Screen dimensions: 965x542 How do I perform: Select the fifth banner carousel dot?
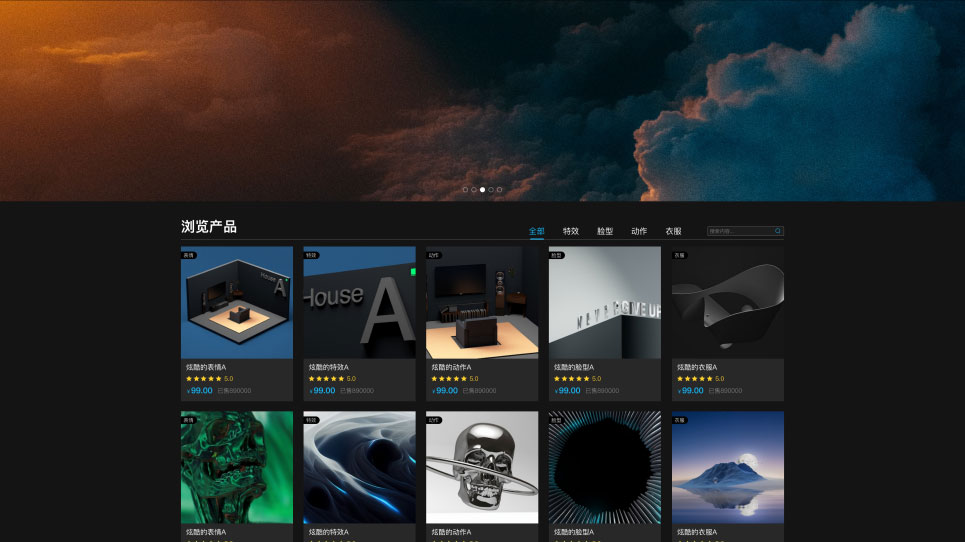(500, 189)
